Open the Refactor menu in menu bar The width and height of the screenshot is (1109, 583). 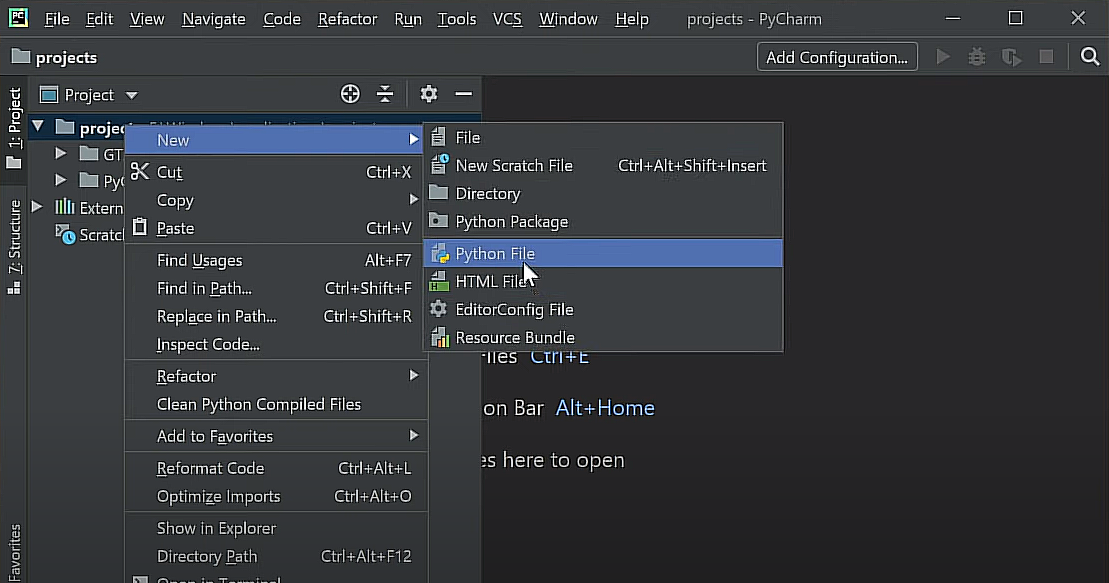pos(347,19)
